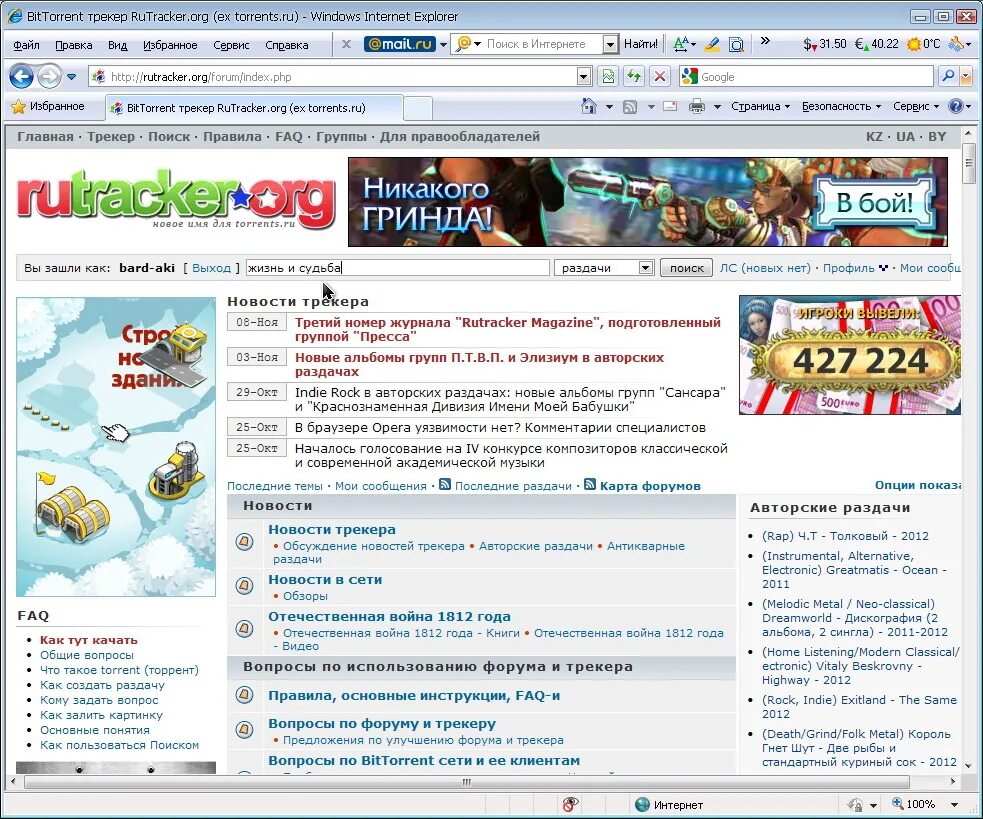Open the Как тут качать FAQ link
Viewport: 983px width, 819px height.
pos(88,640)
